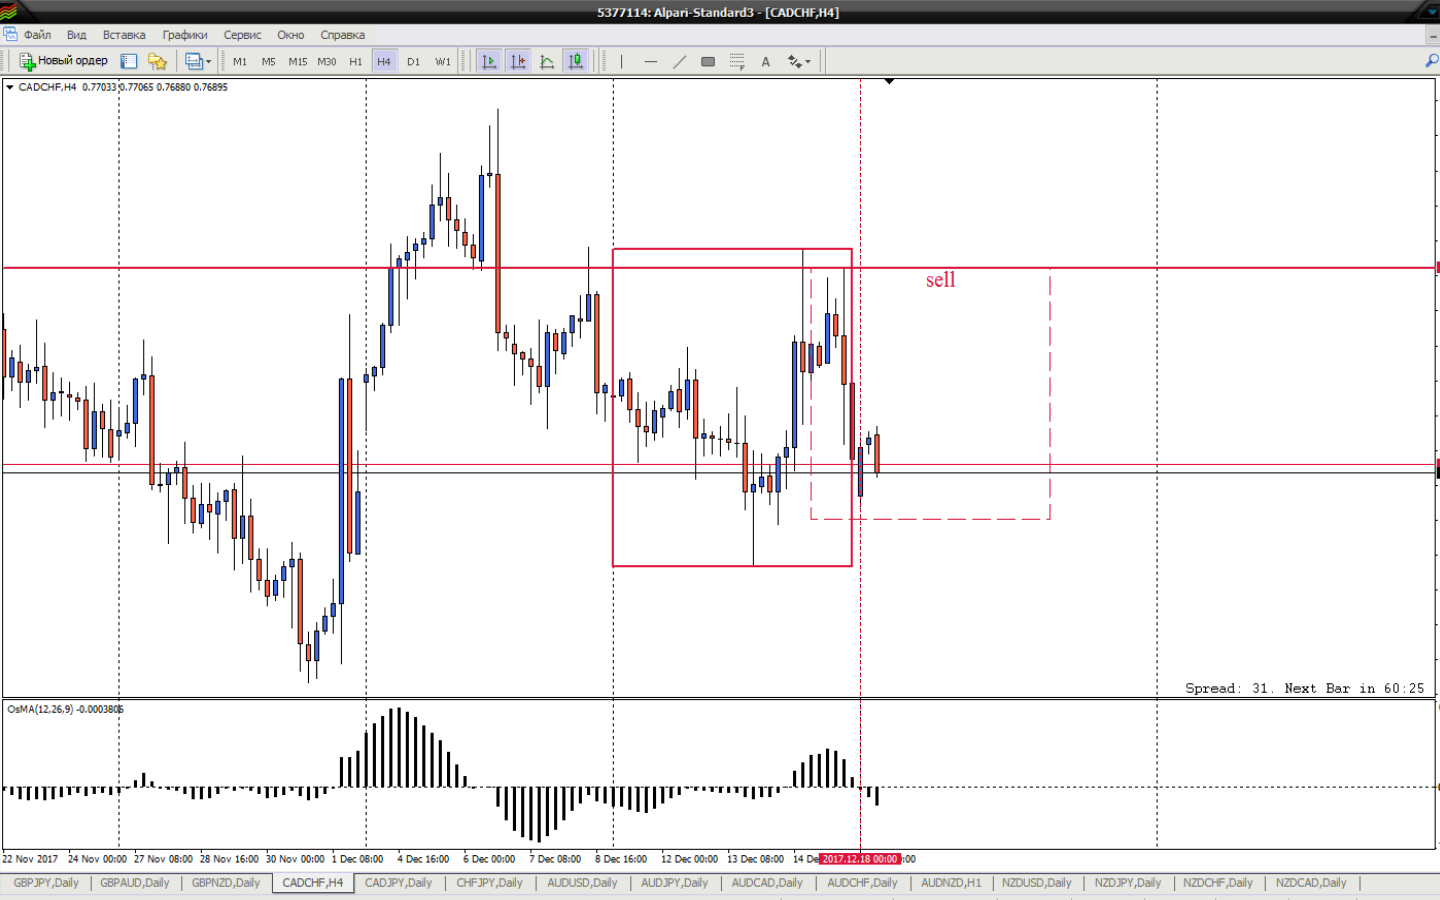The width and height of the screenshot is (1440, 900).
Task: Select the horizontal line drawing tool
Action: 650,62
